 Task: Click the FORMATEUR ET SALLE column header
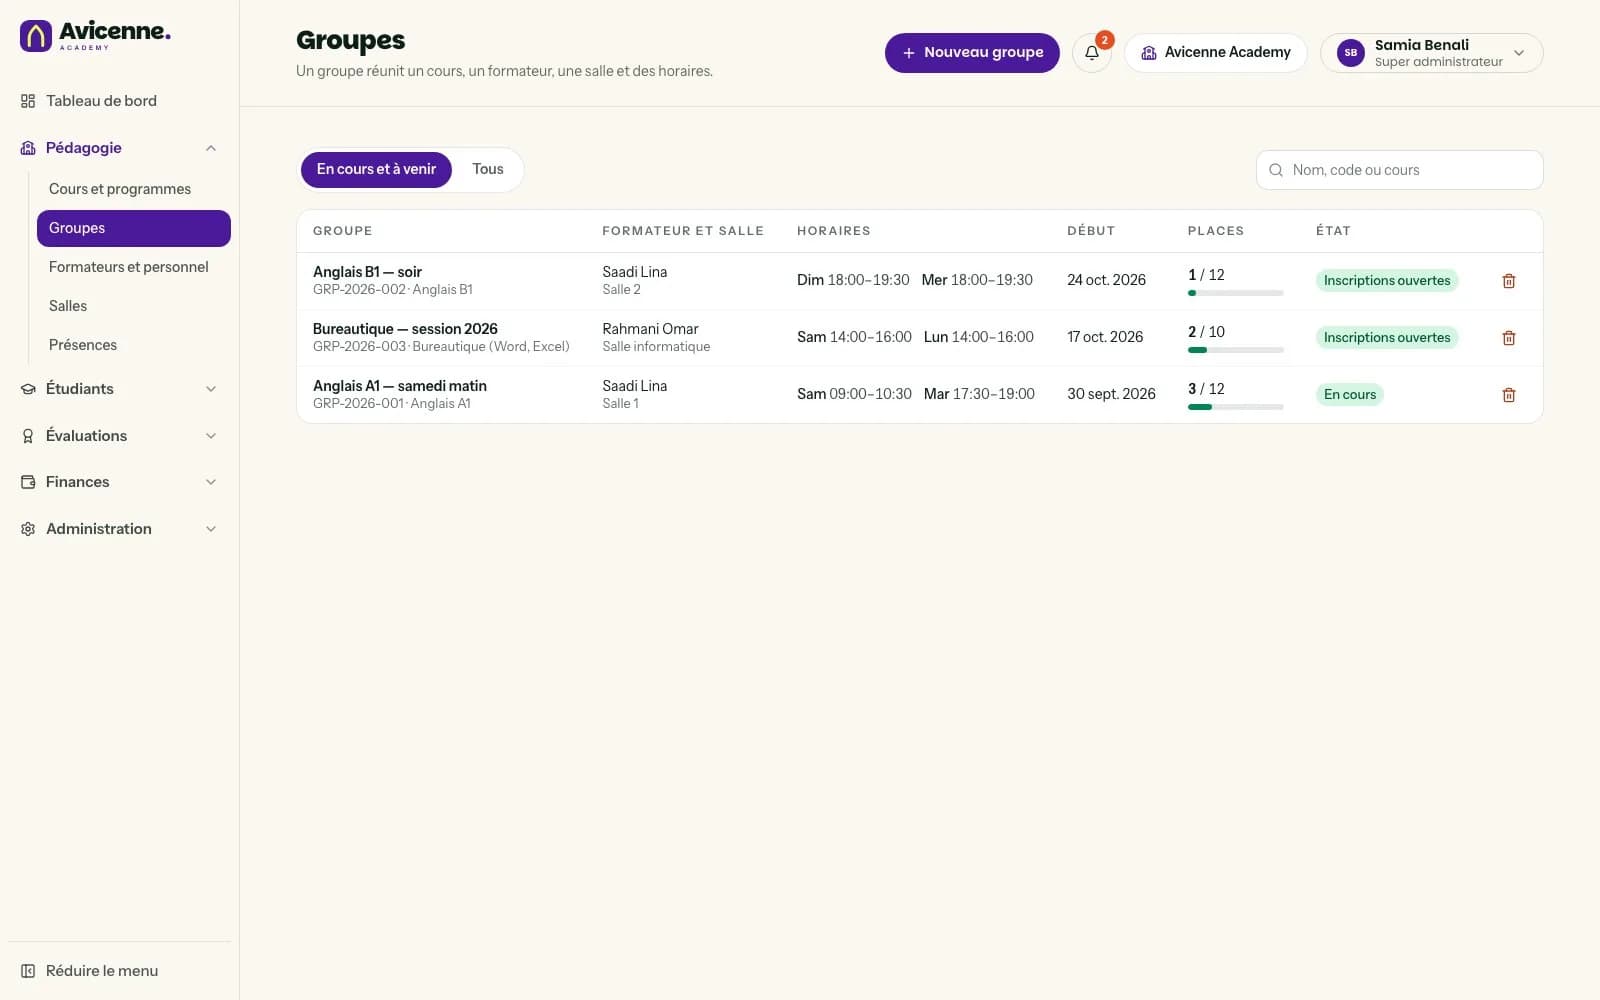coord(683,231)
